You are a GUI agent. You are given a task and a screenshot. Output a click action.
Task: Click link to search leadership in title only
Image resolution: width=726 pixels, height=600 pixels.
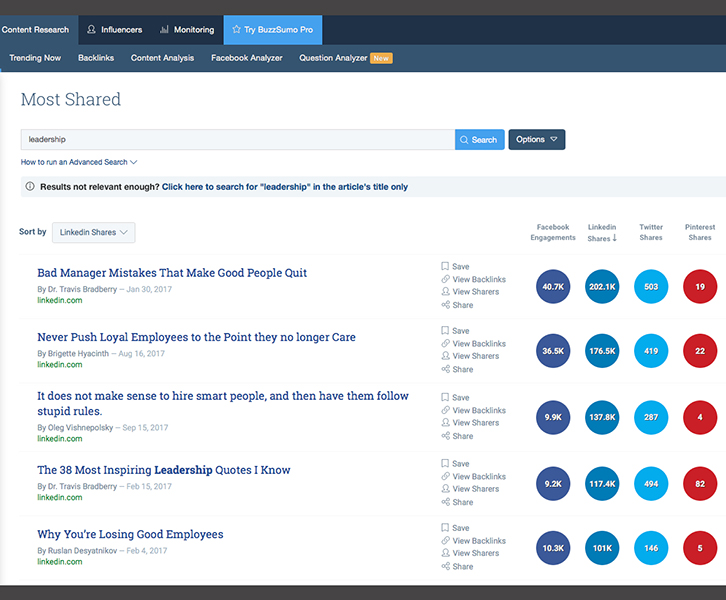click(x=285, y=187)
